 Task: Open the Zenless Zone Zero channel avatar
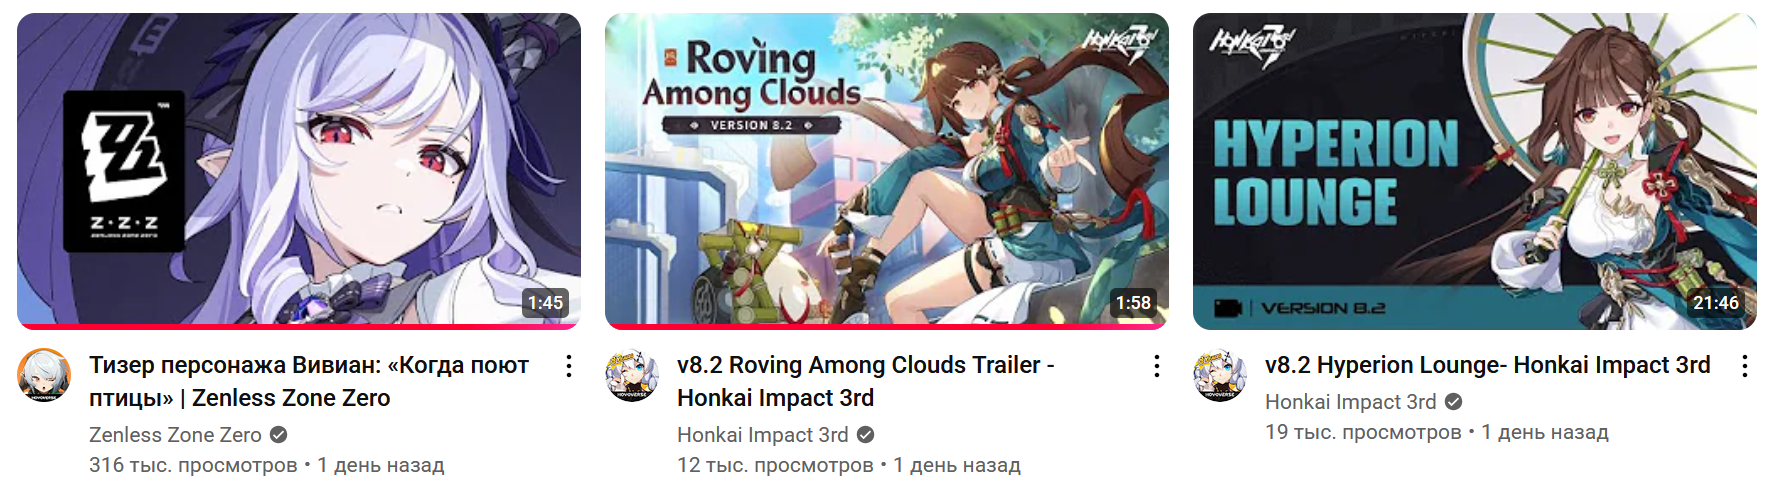[44, 375]
